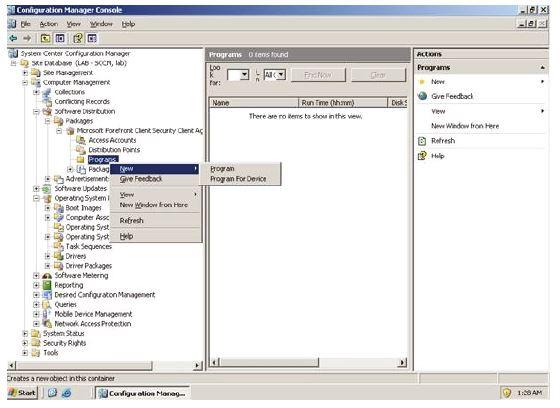Click the Drivers icon in tree

click(x=59, y=256)
